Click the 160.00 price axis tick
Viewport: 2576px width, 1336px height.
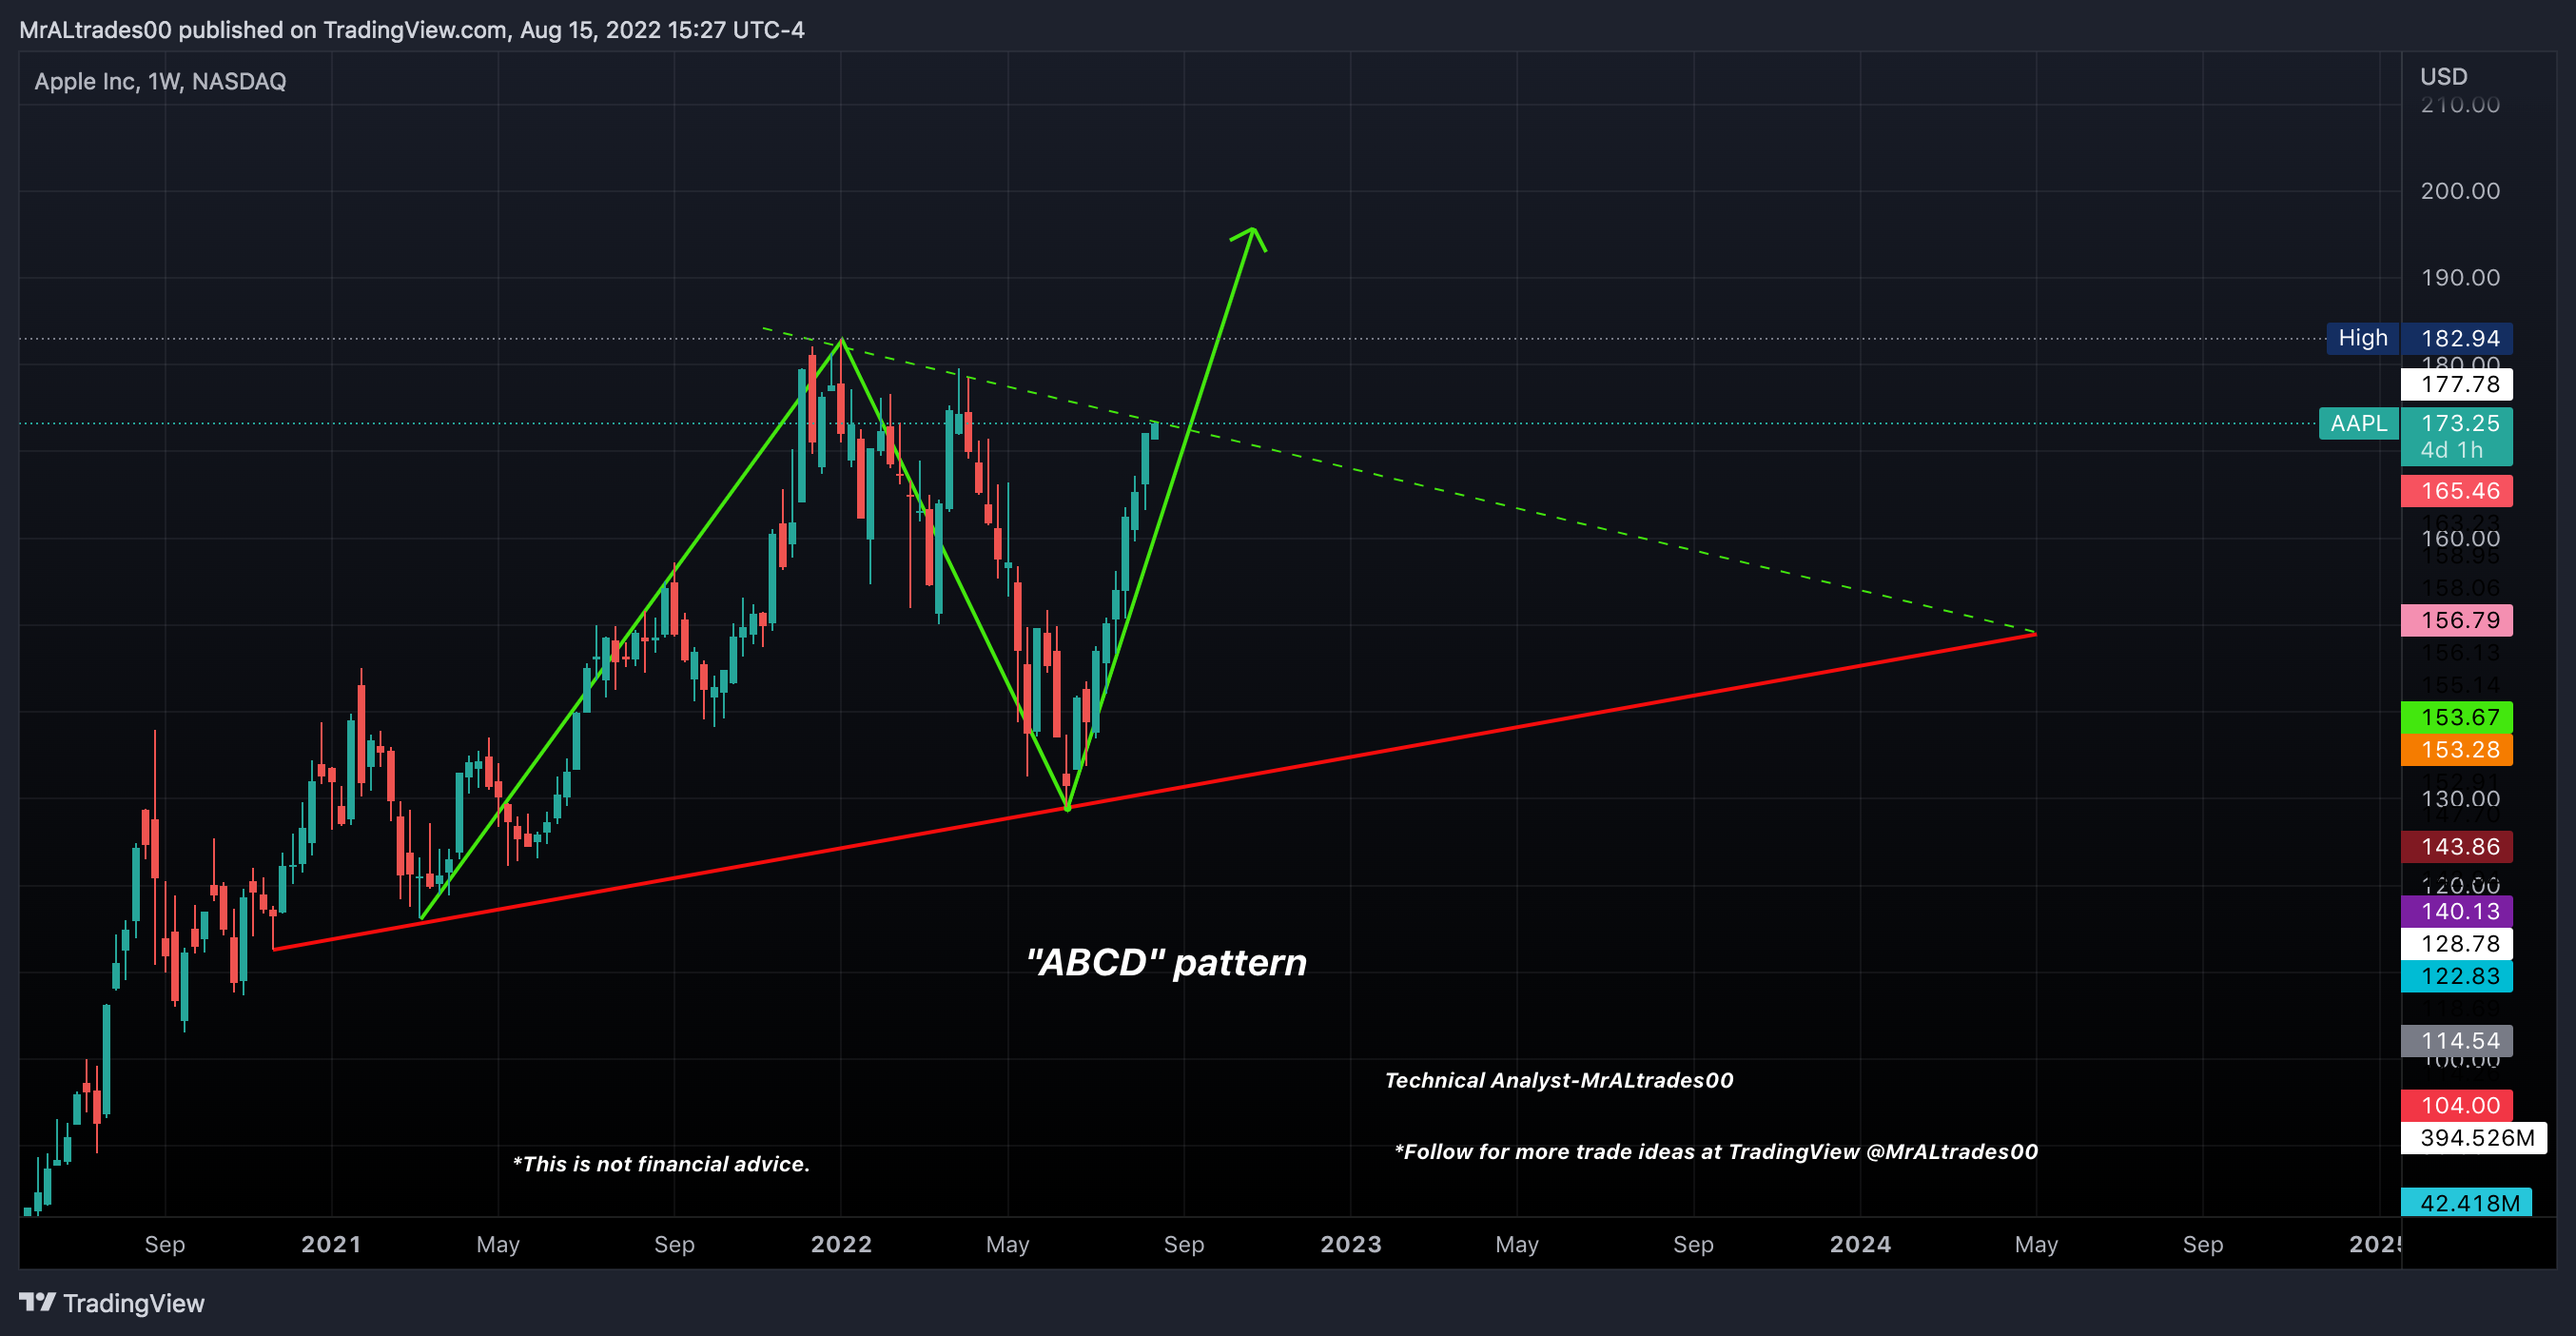[2460, 539]
